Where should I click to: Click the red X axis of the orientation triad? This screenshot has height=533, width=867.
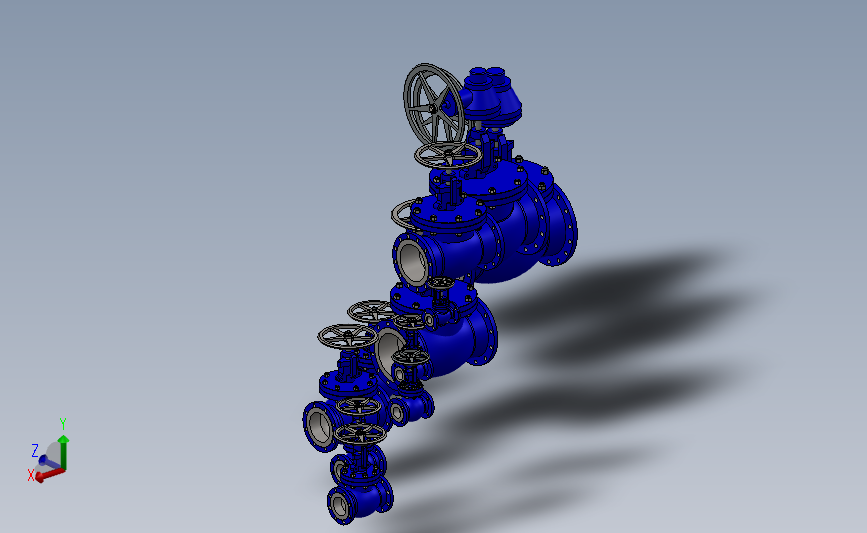(x=49, y=474)
